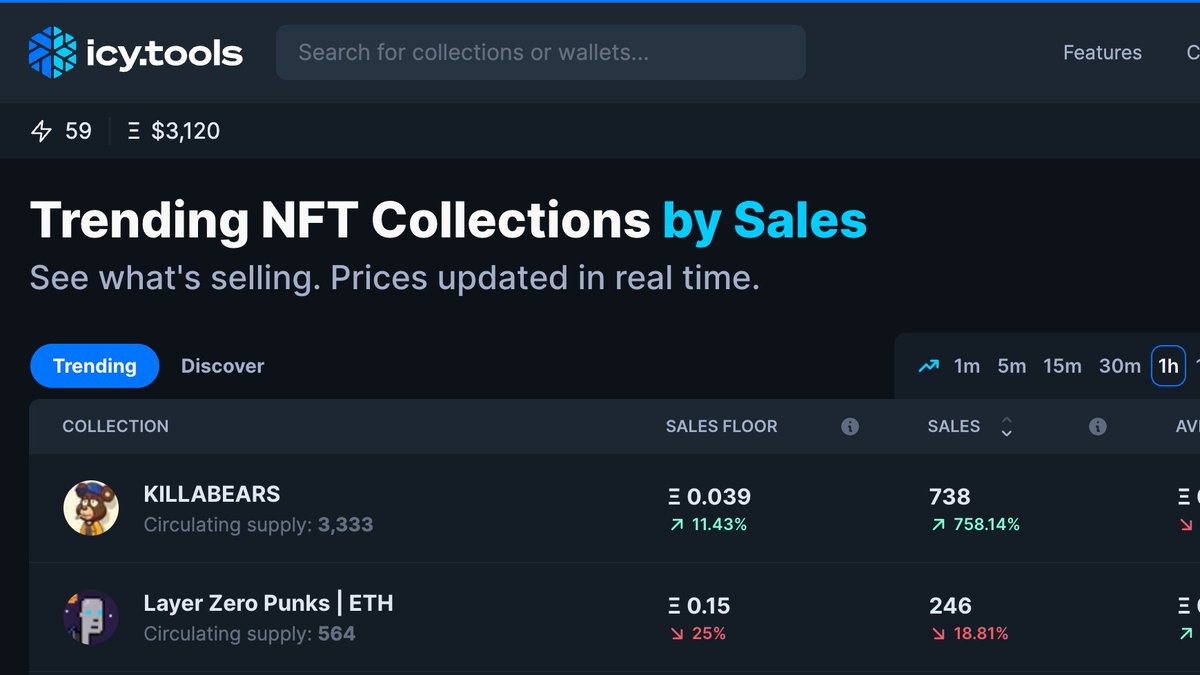The image size is (1200, 675).
Task: Open the Sales Floor info icon
Action: [850, 427]
